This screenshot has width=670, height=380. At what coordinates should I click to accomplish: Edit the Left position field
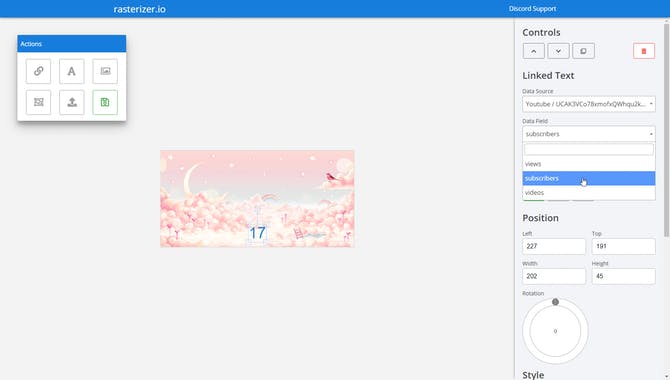pyautogui.click(x=553, y=246)
